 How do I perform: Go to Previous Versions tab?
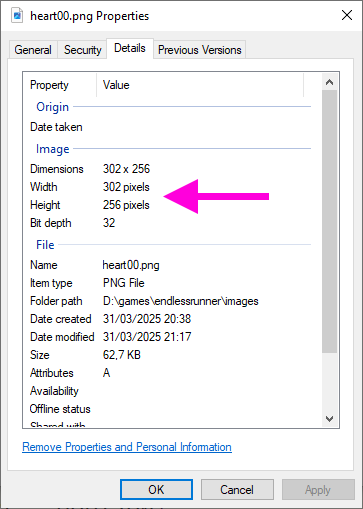(200, 50)
